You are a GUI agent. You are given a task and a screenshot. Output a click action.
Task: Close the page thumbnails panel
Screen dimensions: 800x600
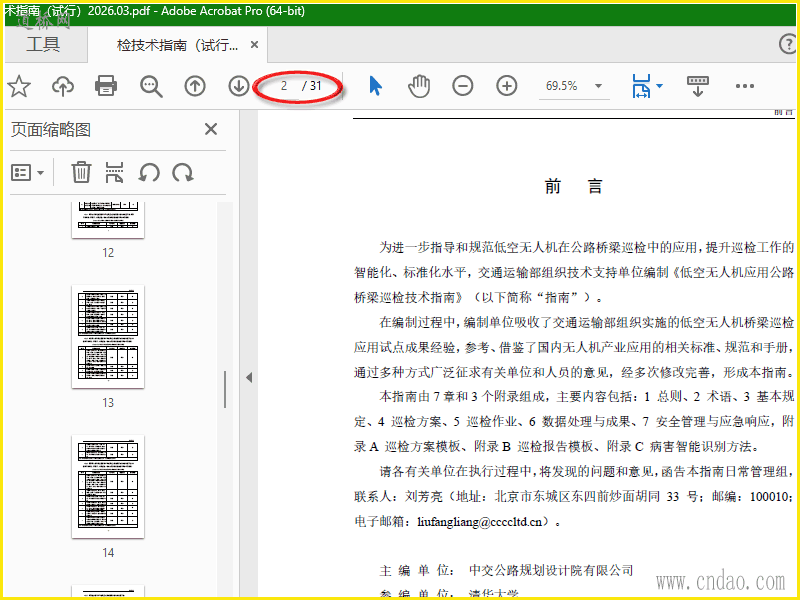[x=211, y=129]
